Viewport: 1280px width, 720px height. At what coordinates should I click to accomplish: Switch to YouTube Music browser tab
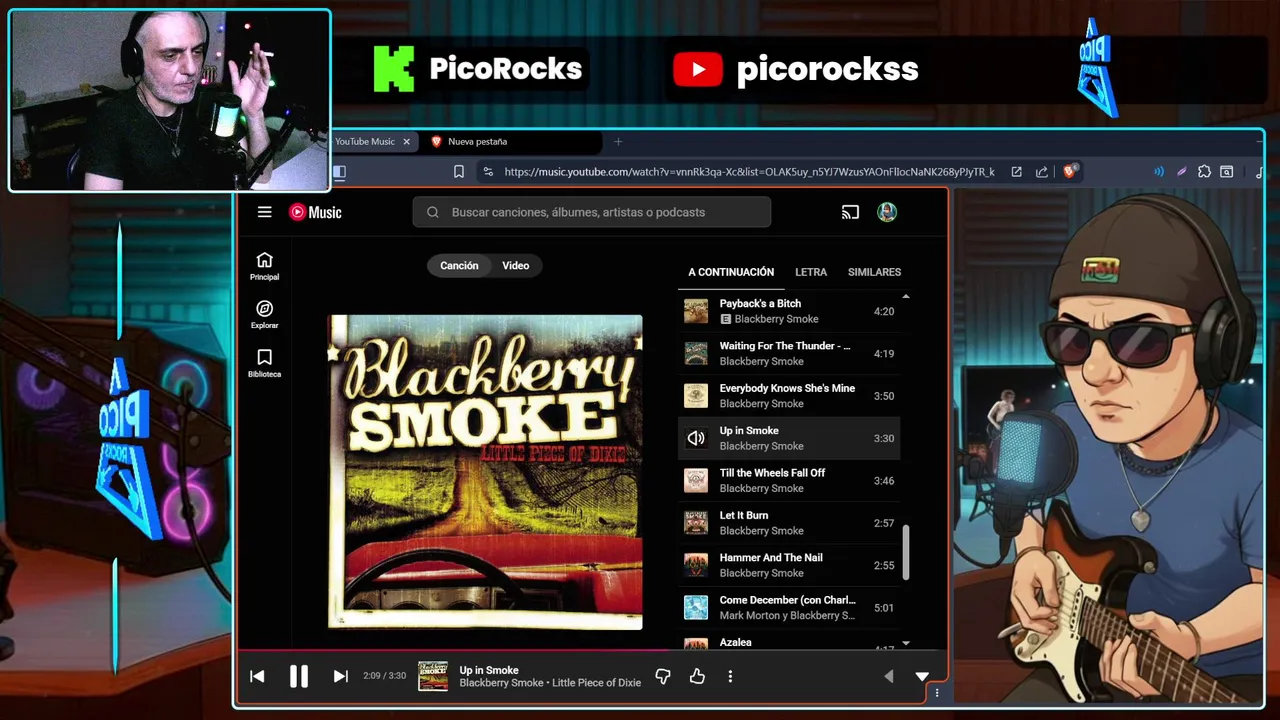[365, 142]
